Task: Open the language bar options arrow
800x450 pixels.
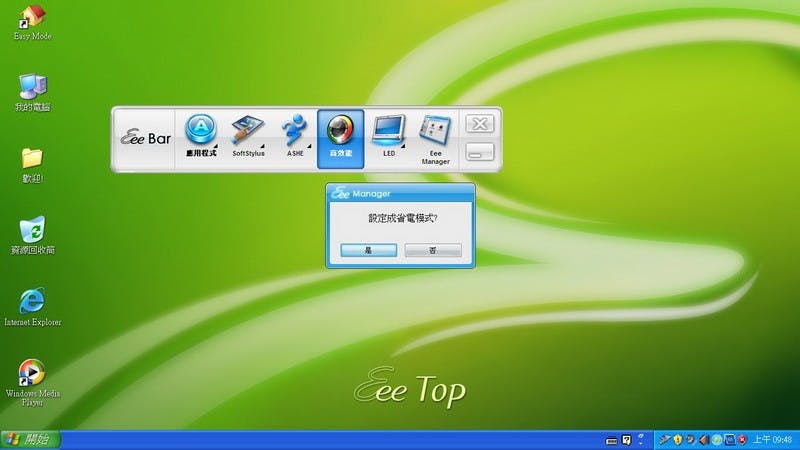Action: tap(641, 443)
